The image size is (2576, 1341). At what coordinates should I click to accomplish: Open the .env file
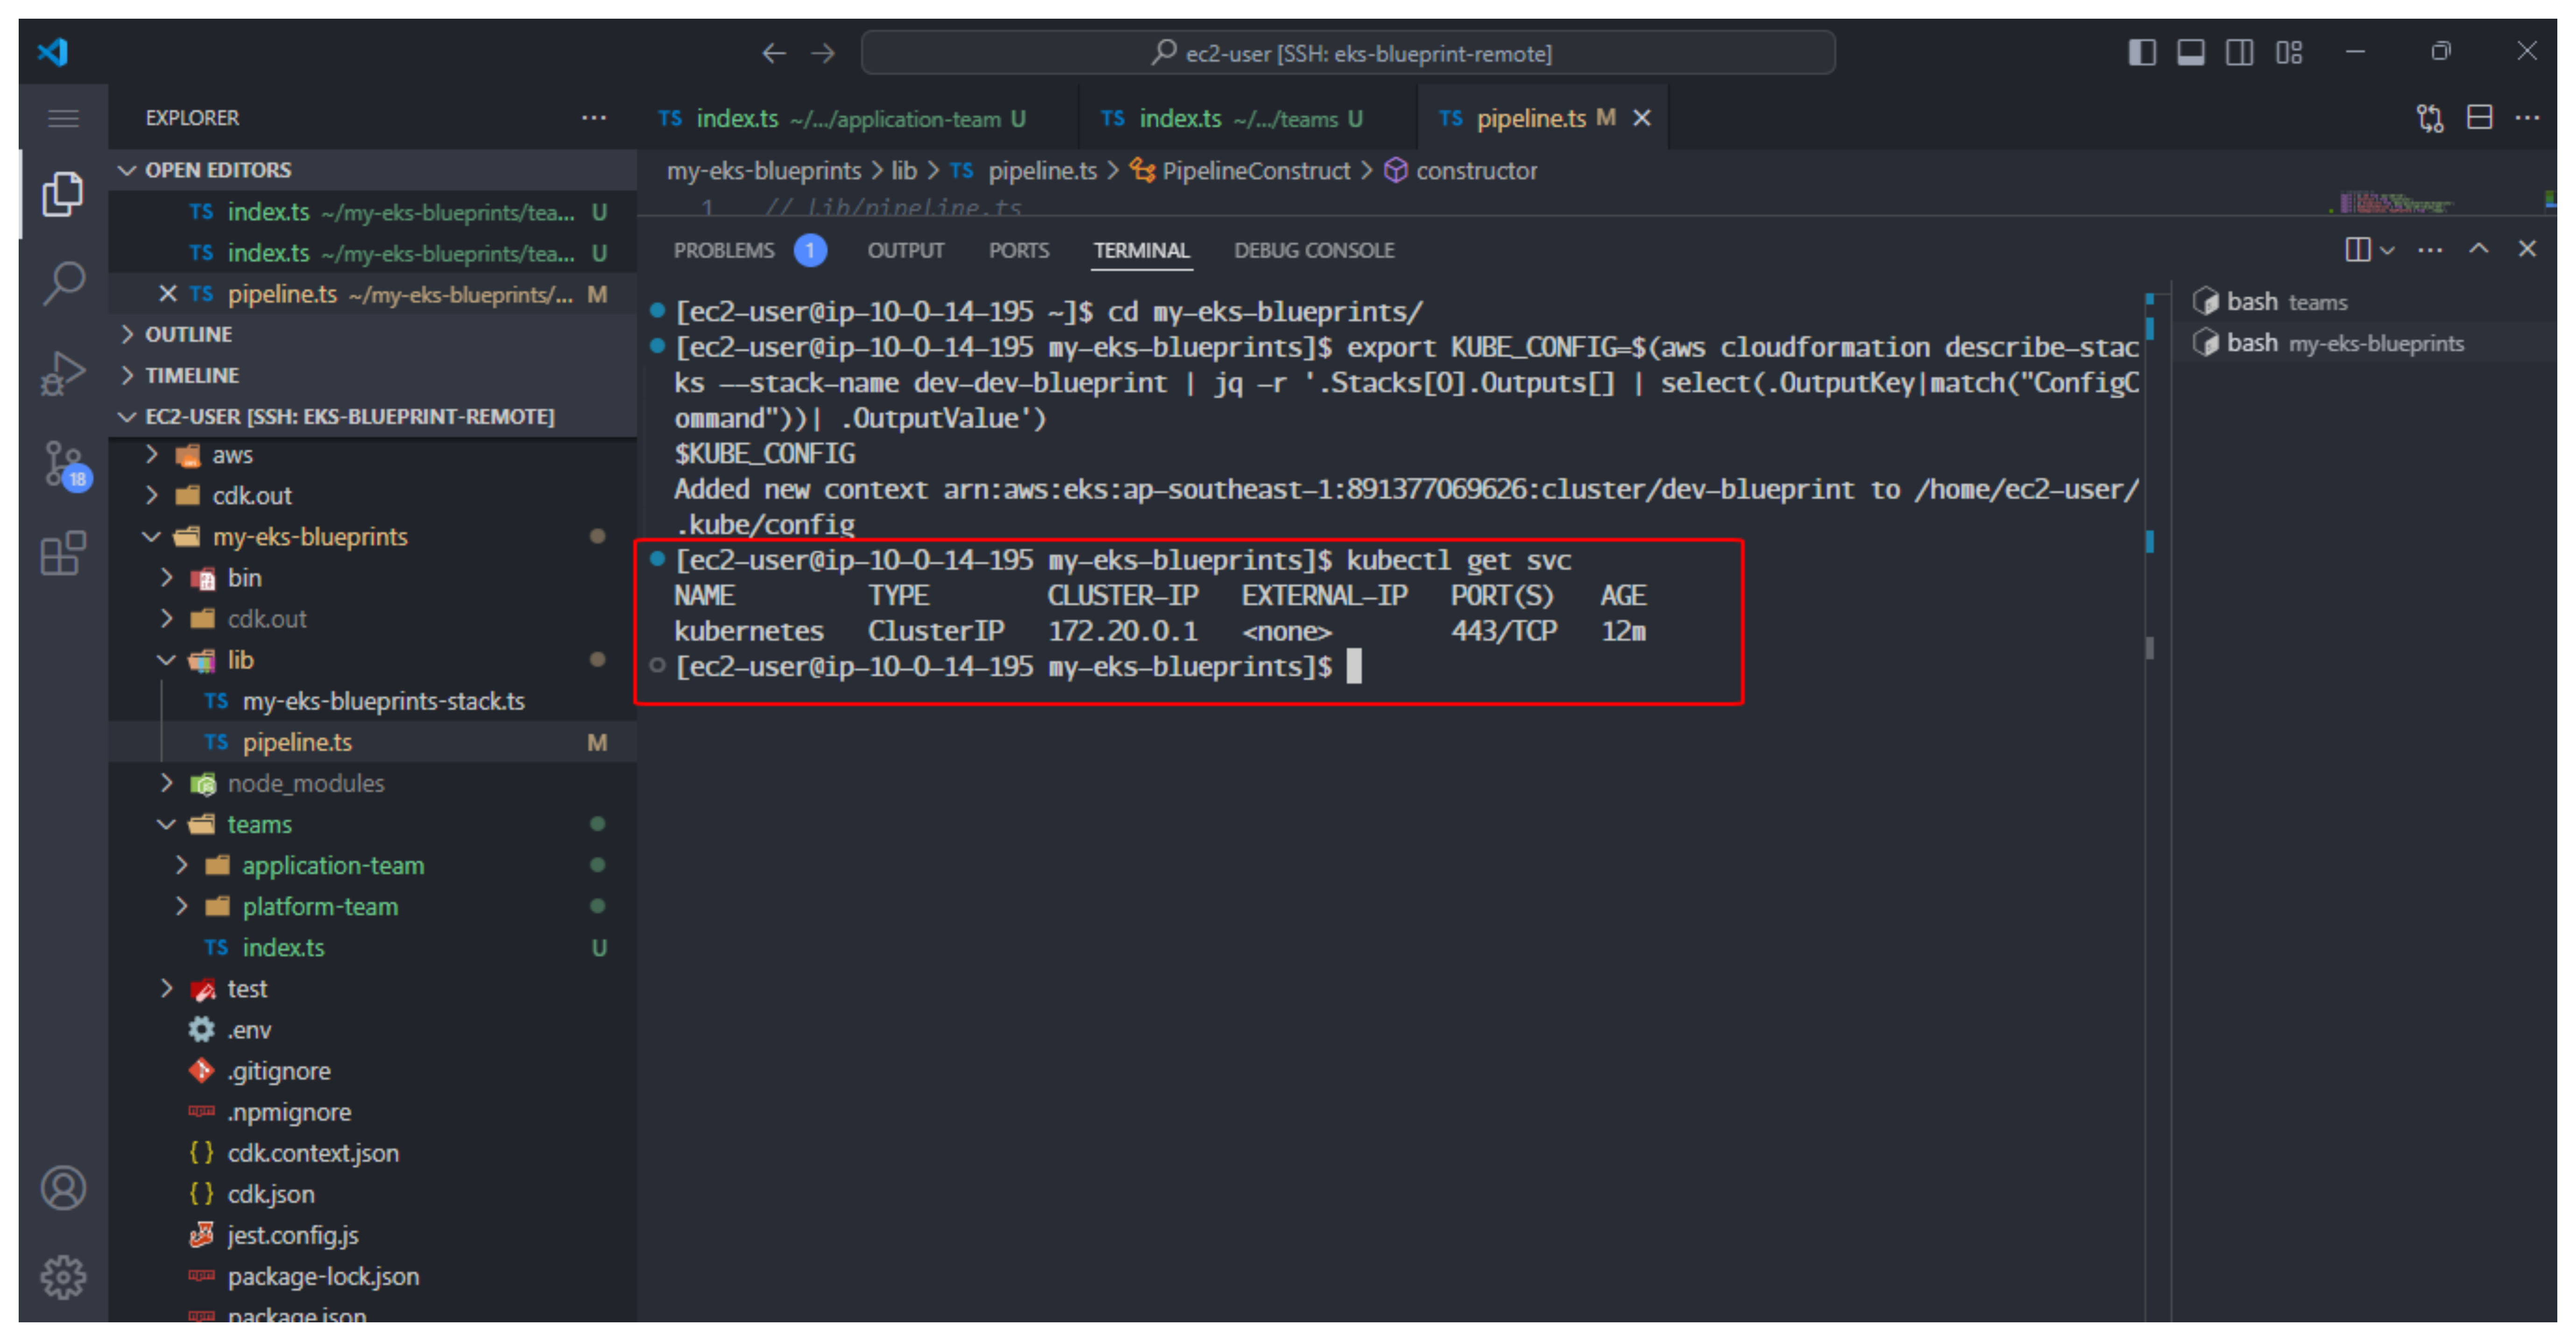coord(372,1029)
